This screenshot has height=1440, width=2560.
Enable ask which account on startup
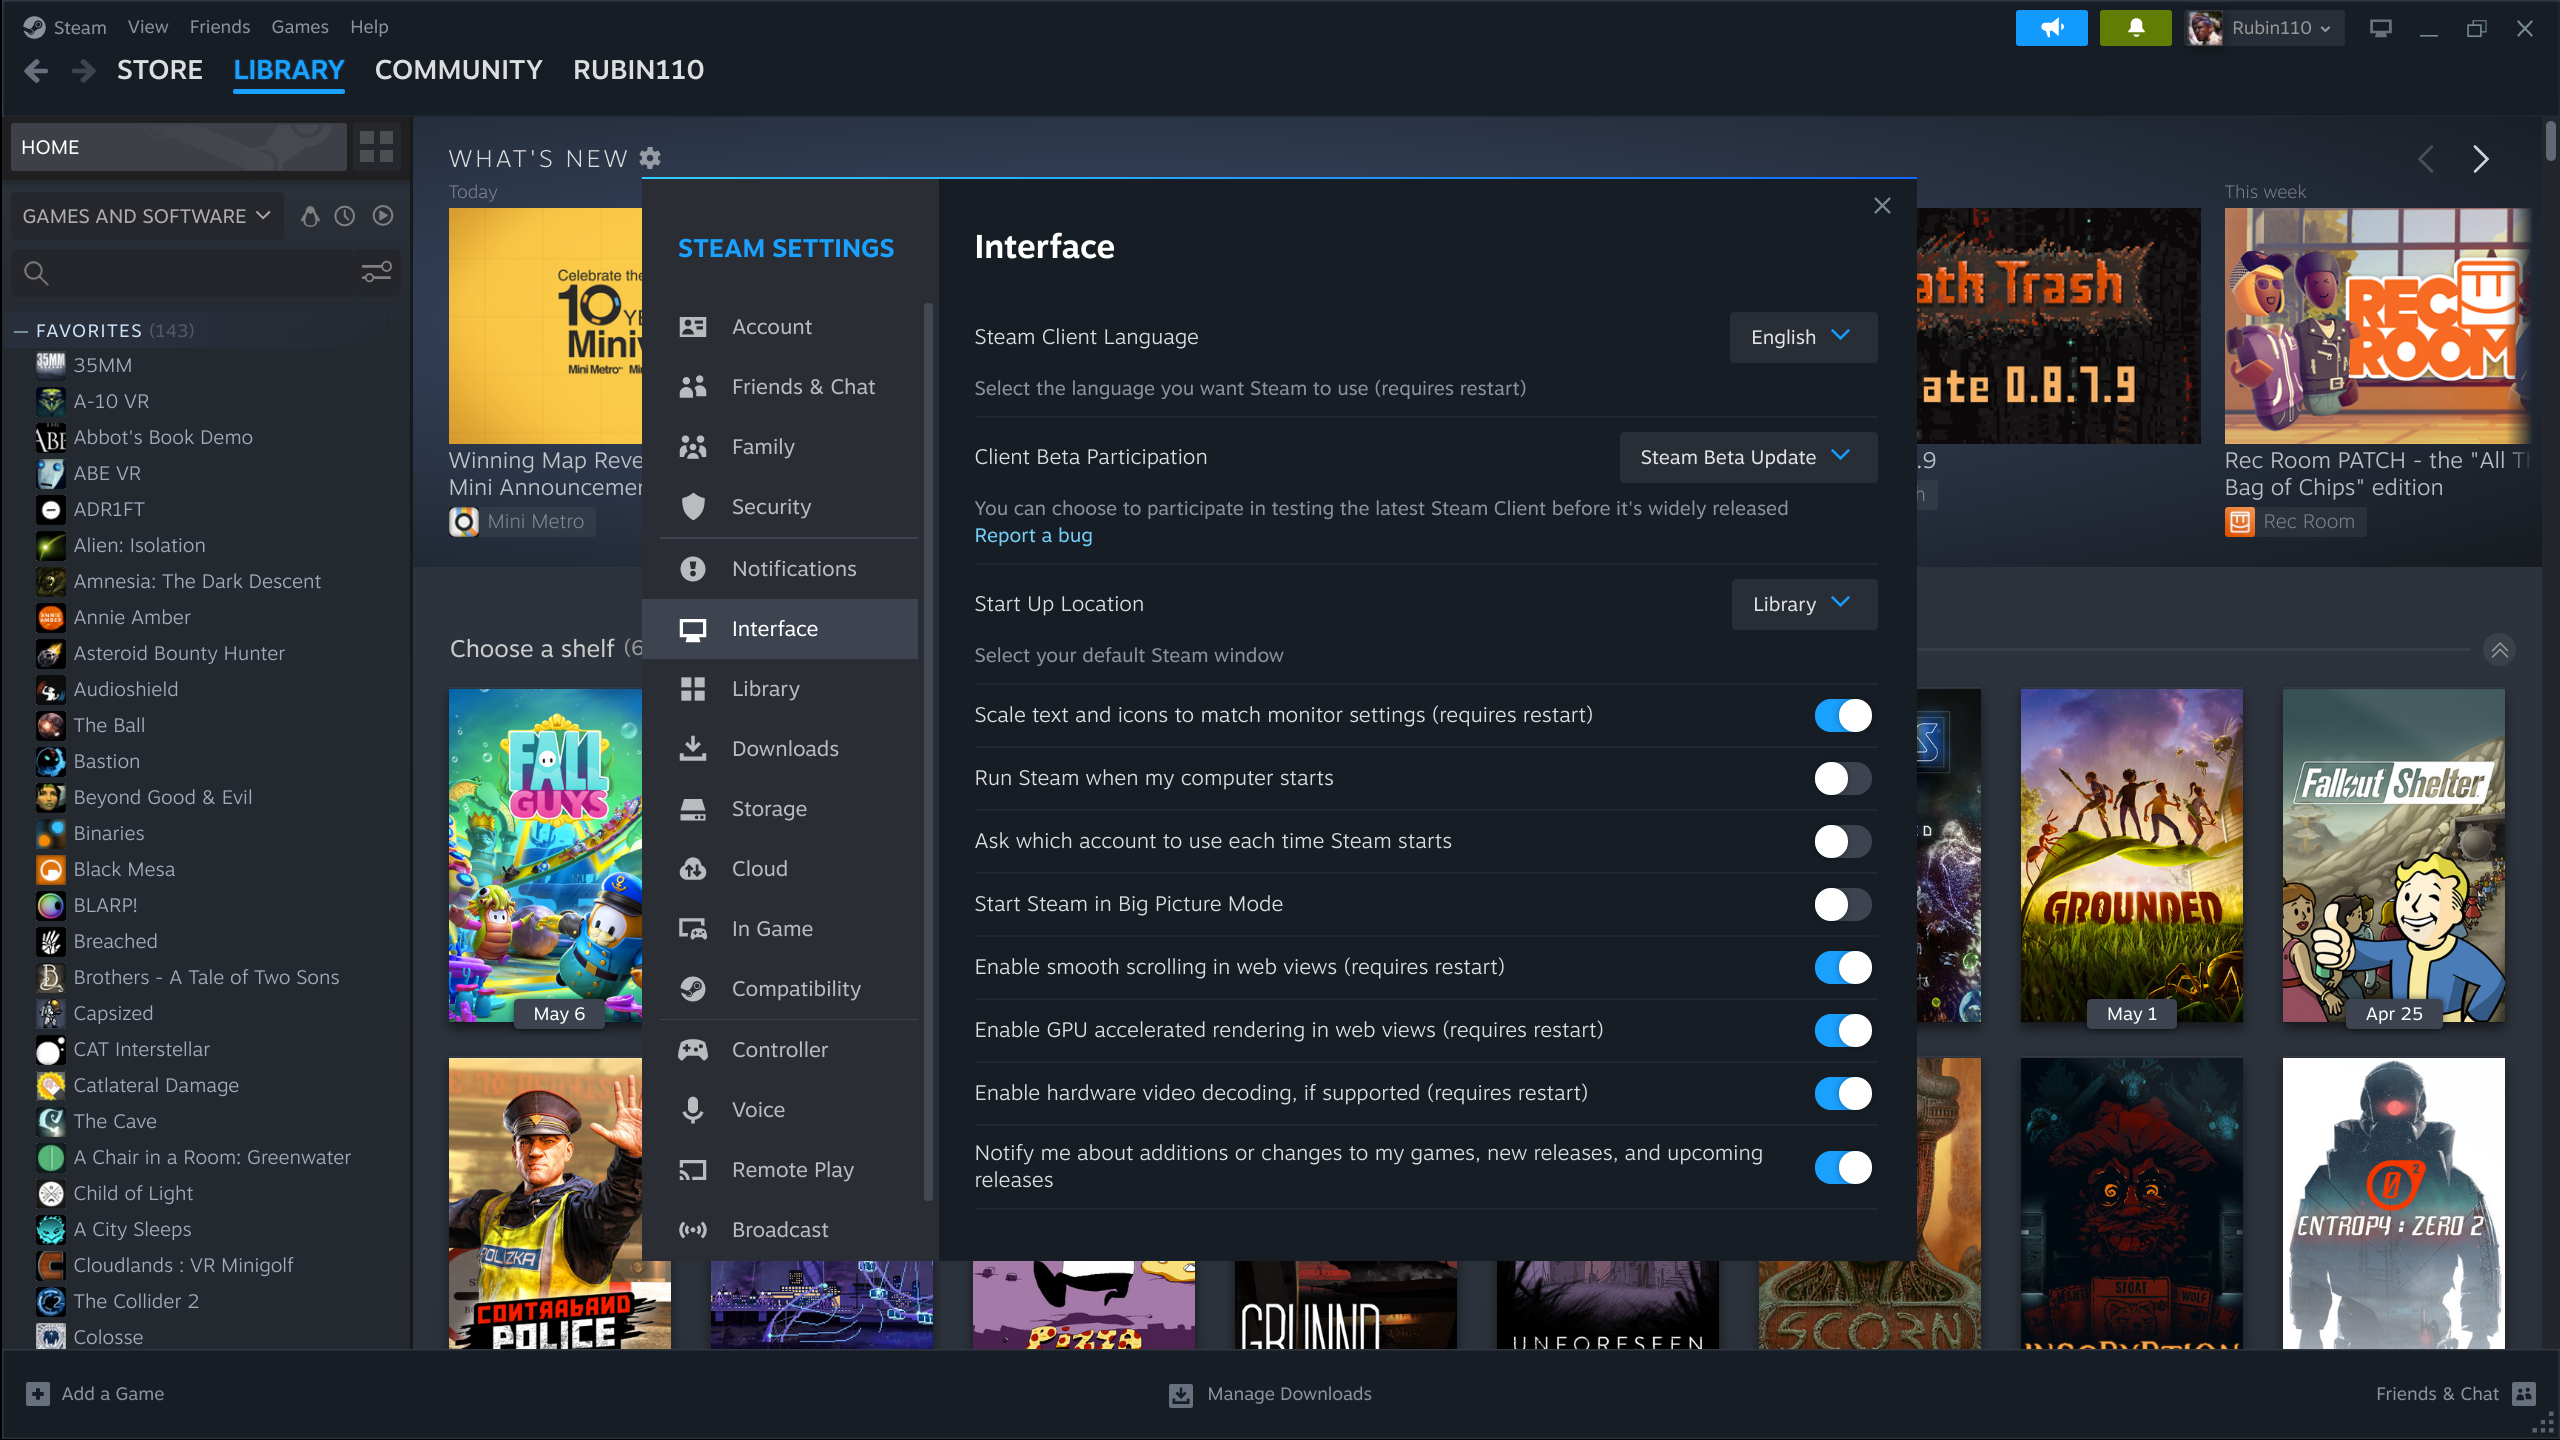[x=1843, y=842]
